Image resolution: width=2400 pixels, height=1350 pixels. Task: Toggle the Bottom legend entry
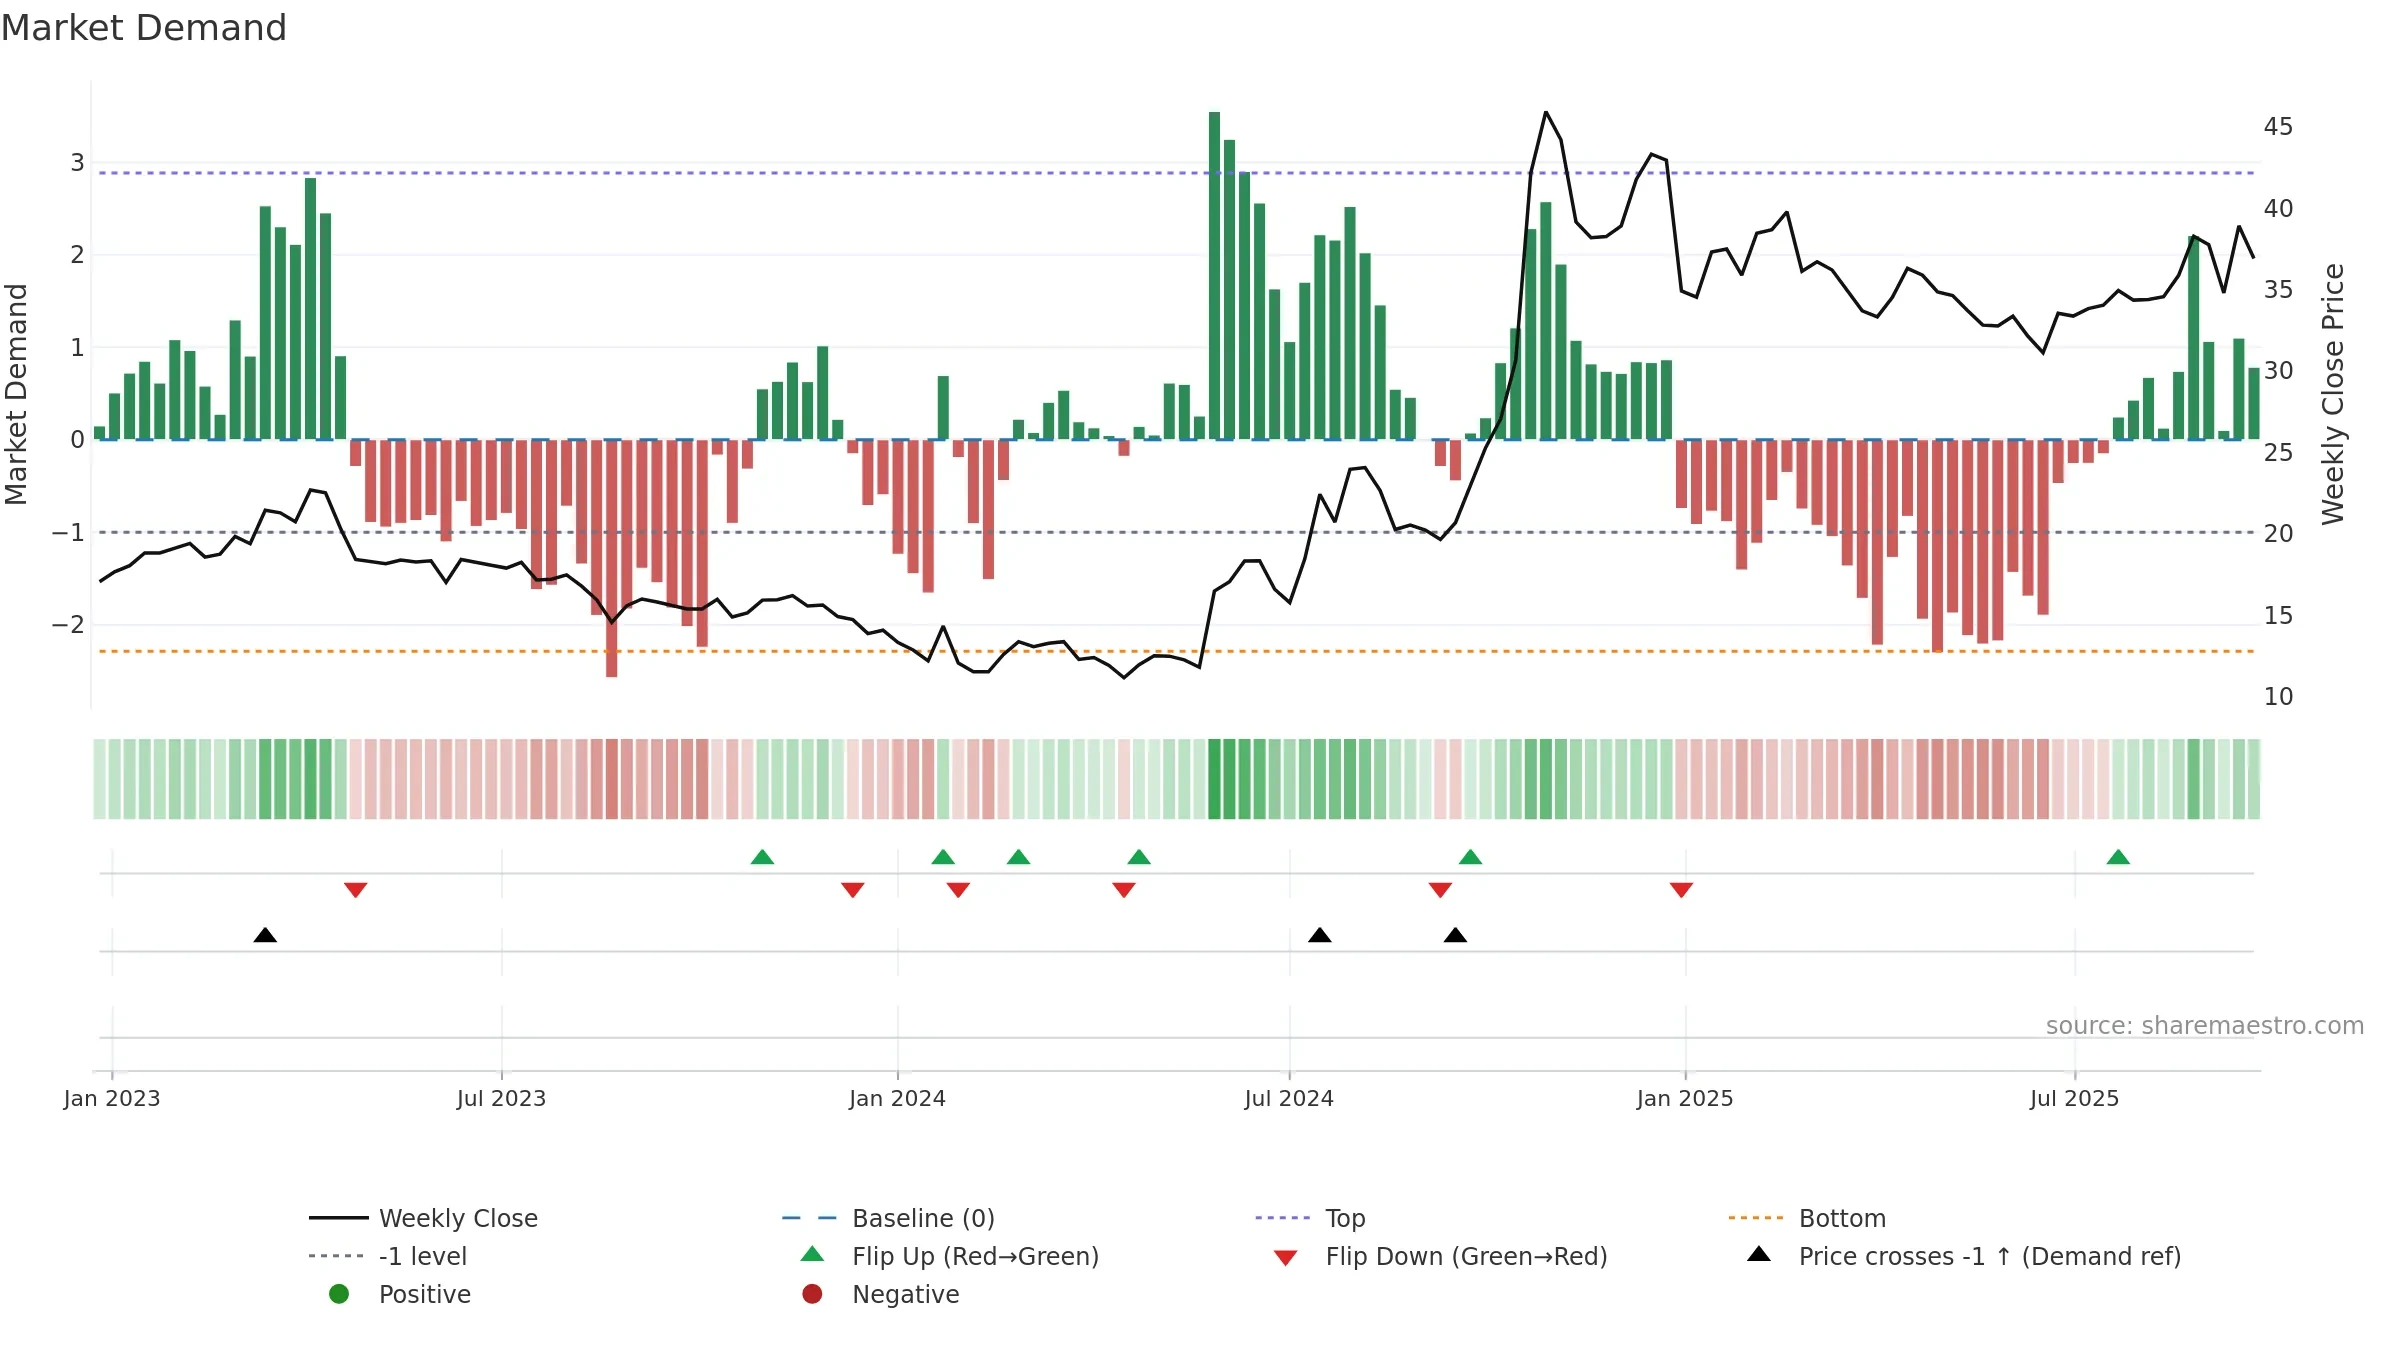point(1807,1218)
